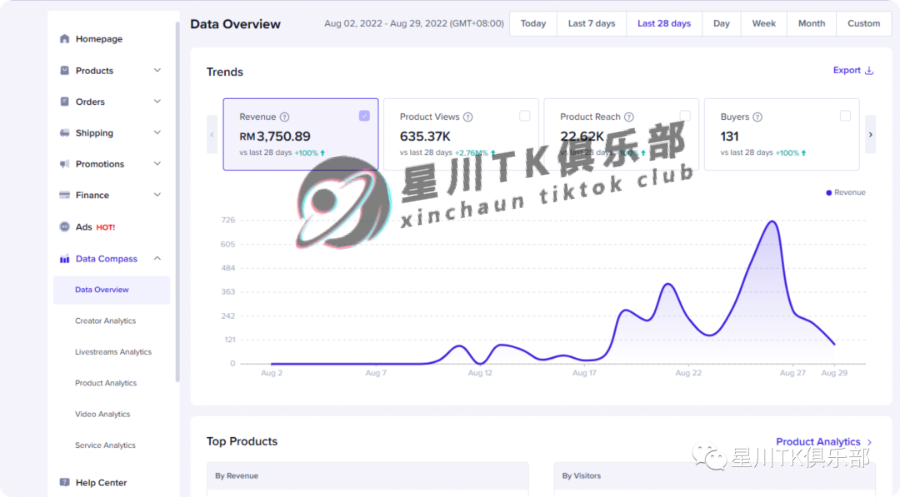Click the date range Aug 02 - Aug 29 text
This screenshot has height=497, width=900.
point(414,24)
